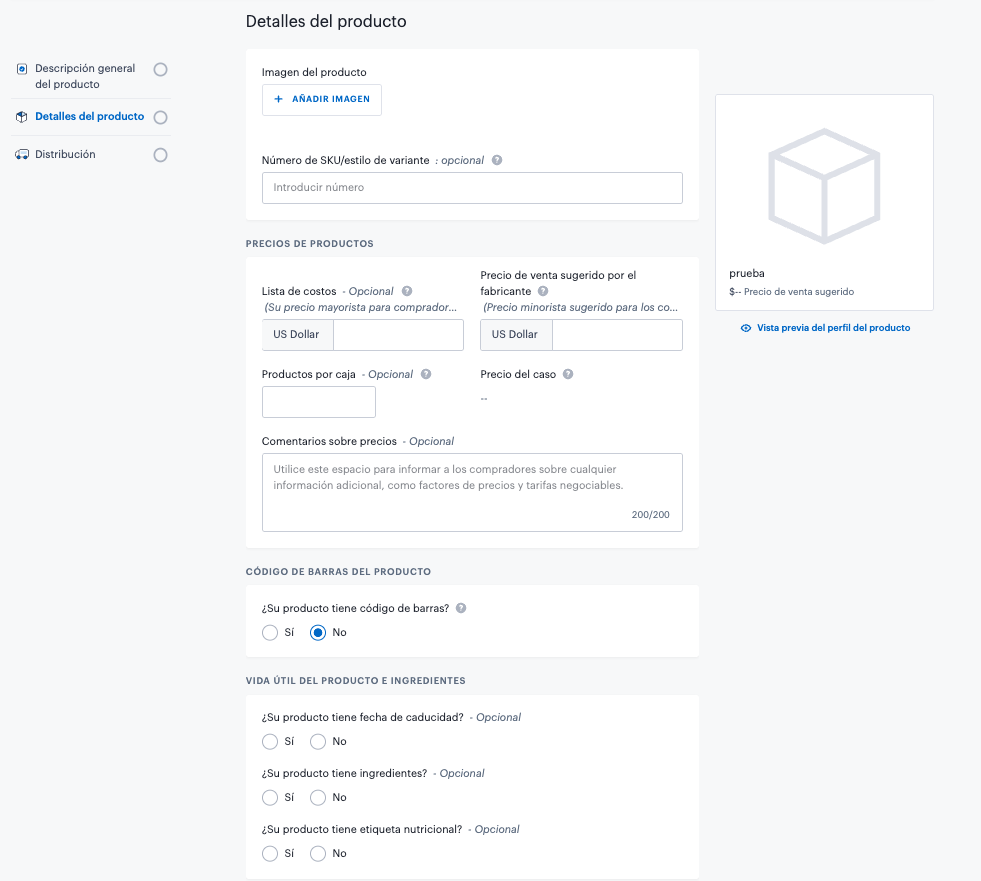Click the product placeholder box image
The image size is (981, 881).
coord(824,186)
